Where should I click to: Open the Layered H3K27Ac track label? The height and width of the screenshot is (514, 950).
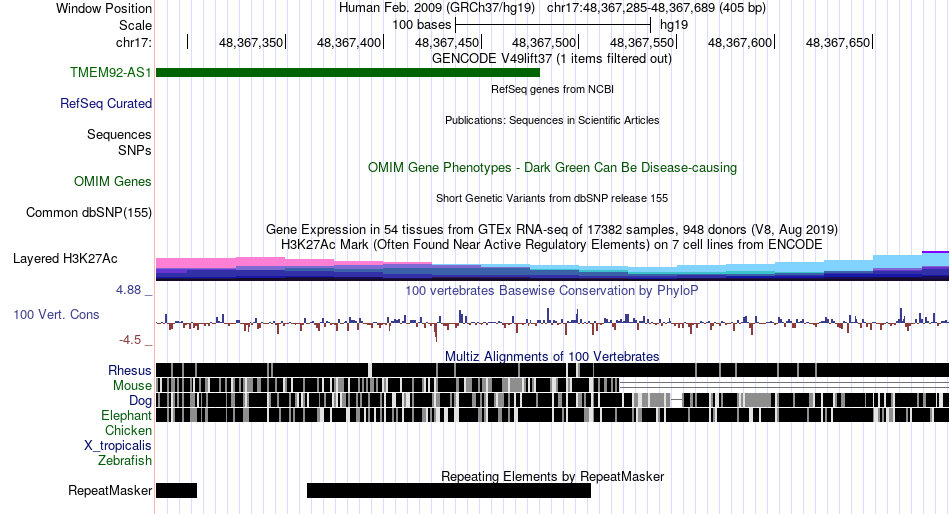tap(65, 259)
